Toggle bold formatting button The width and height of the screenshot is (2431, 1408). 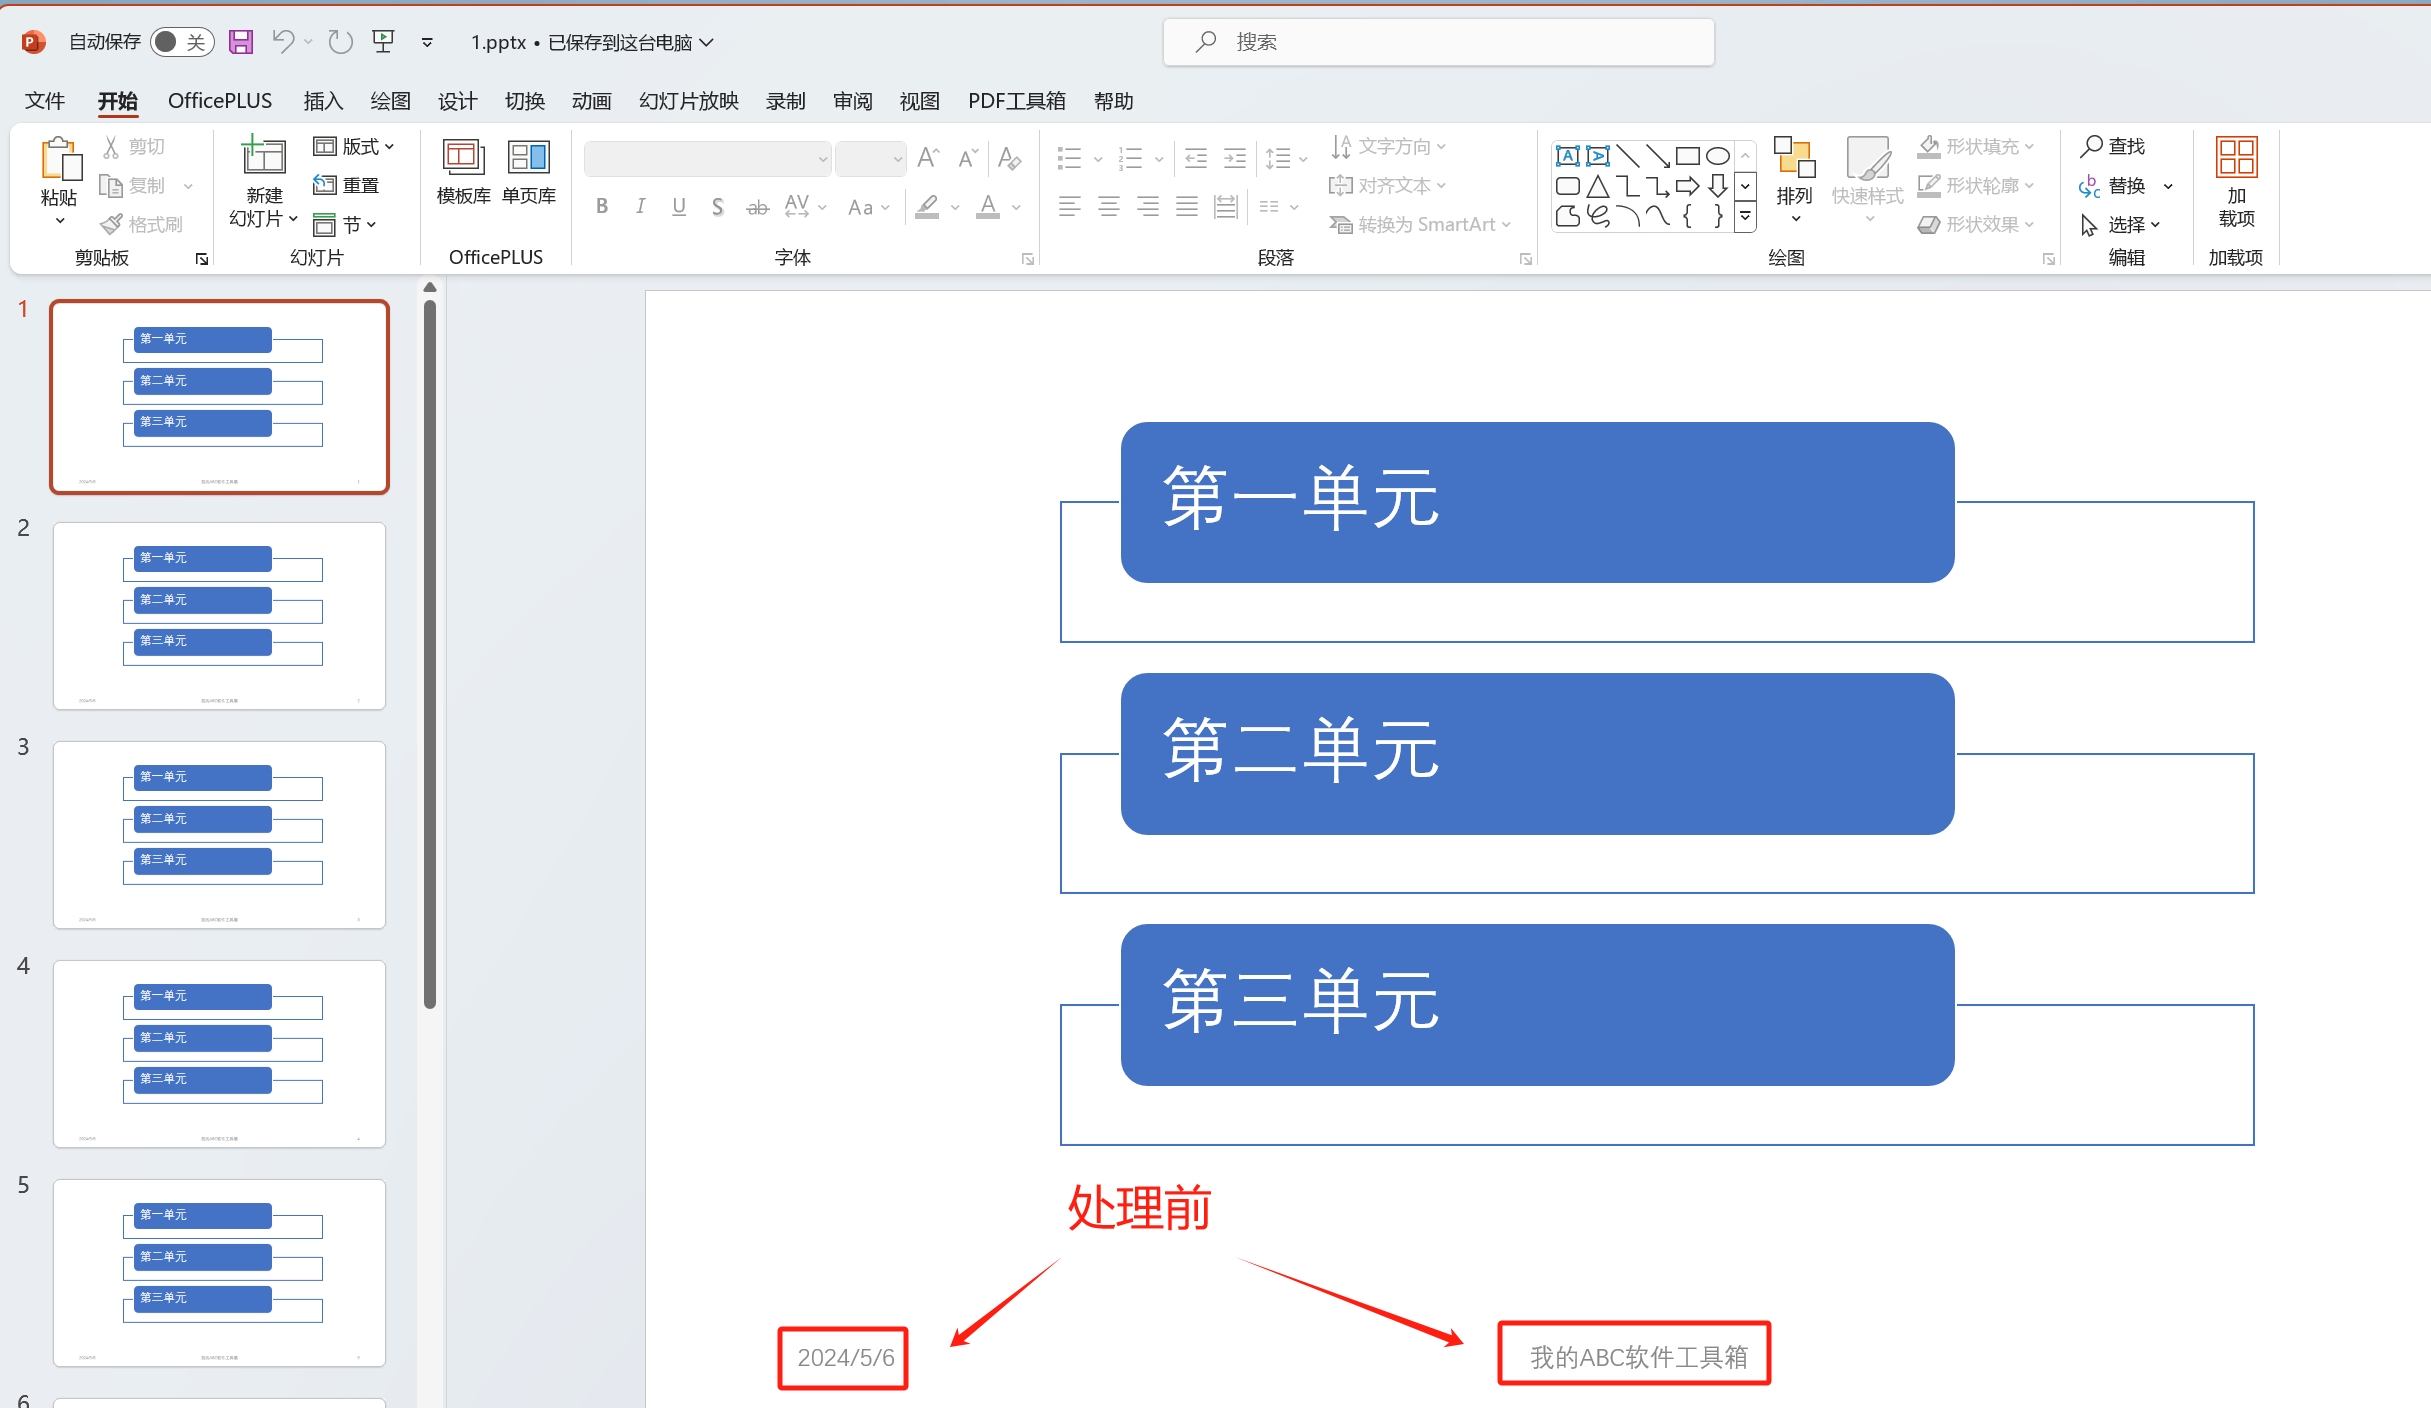point(602,207)
